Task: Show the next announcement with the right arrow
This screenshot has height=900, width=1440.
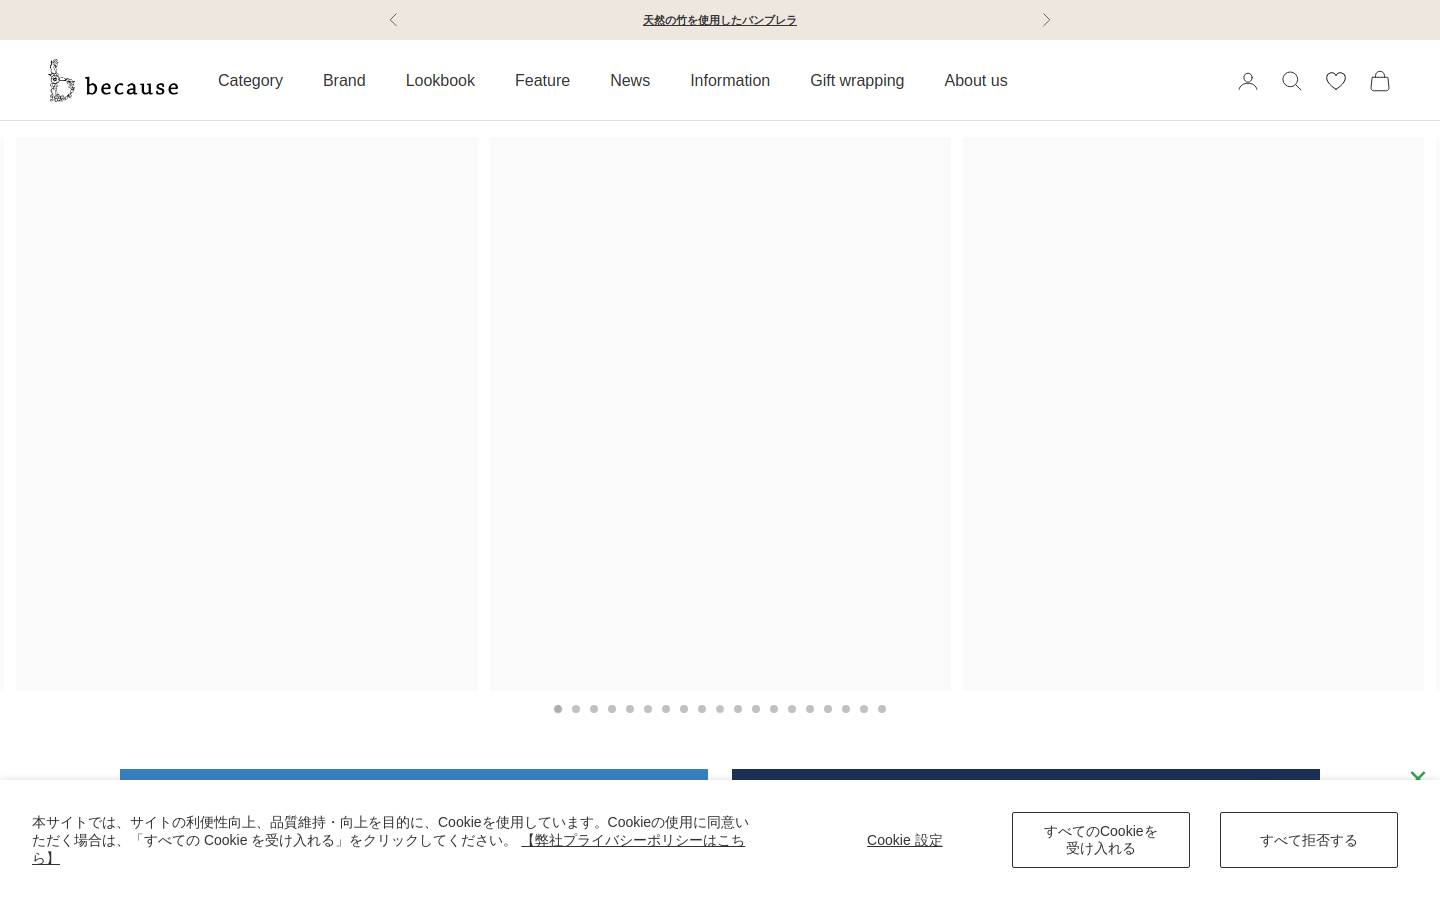Action: click(x=1046, y=20)
